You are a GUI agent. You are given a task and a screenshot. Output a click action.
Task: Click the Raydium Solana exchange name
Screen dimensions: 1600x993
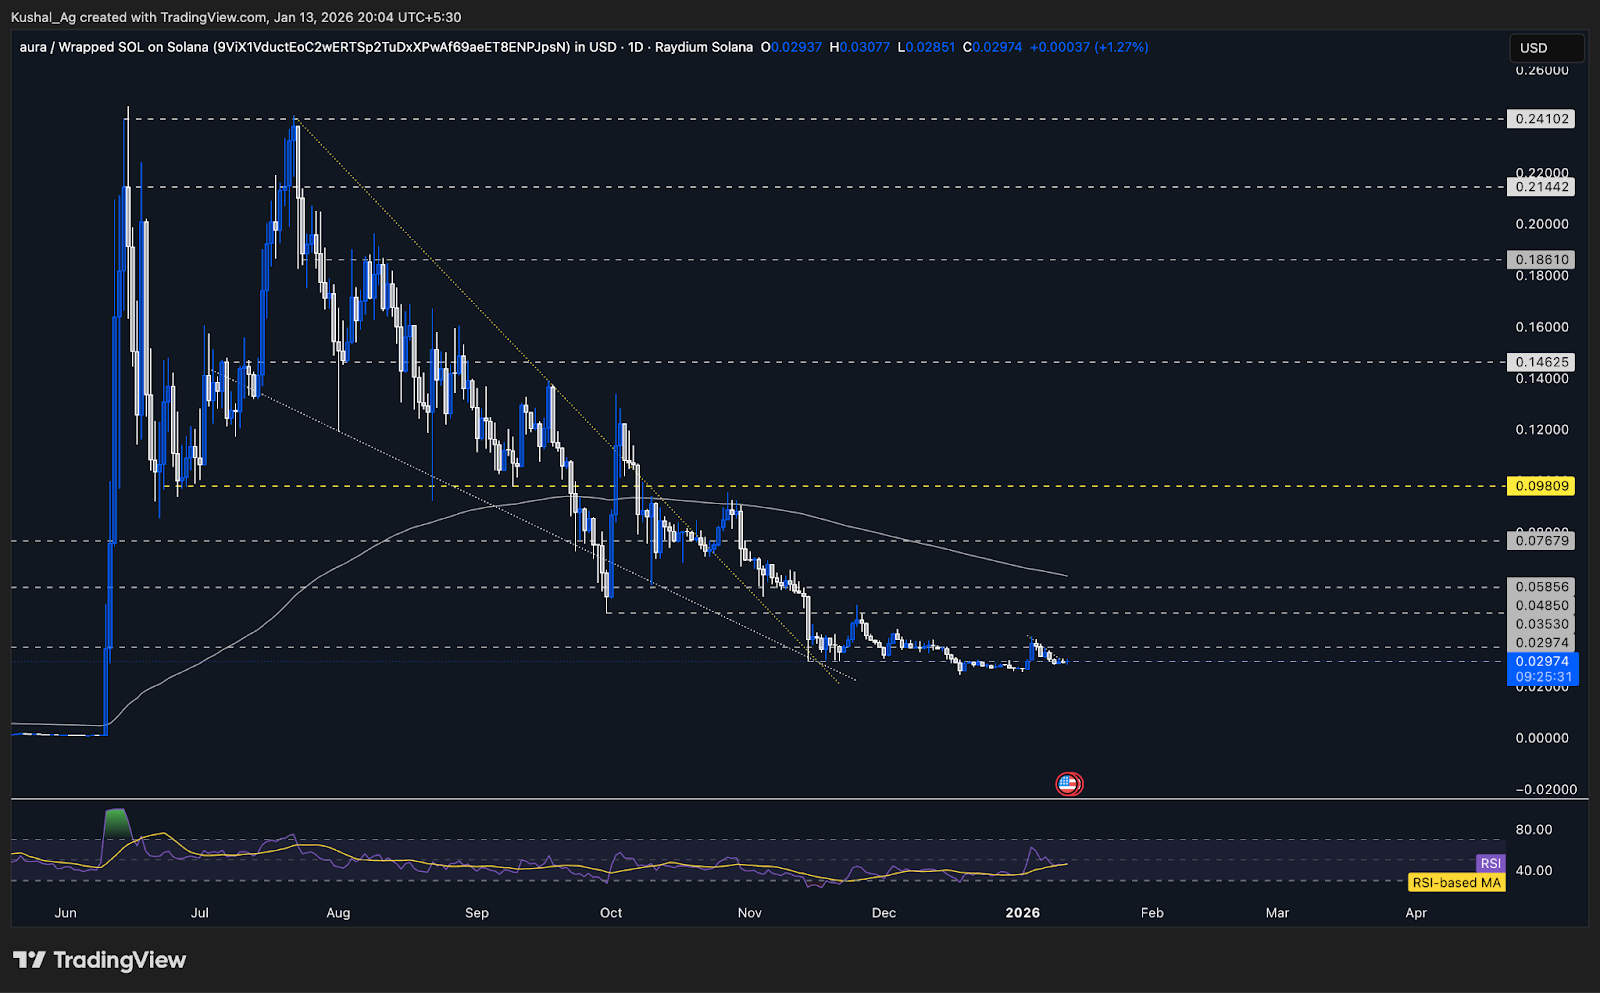coord(705,47)
